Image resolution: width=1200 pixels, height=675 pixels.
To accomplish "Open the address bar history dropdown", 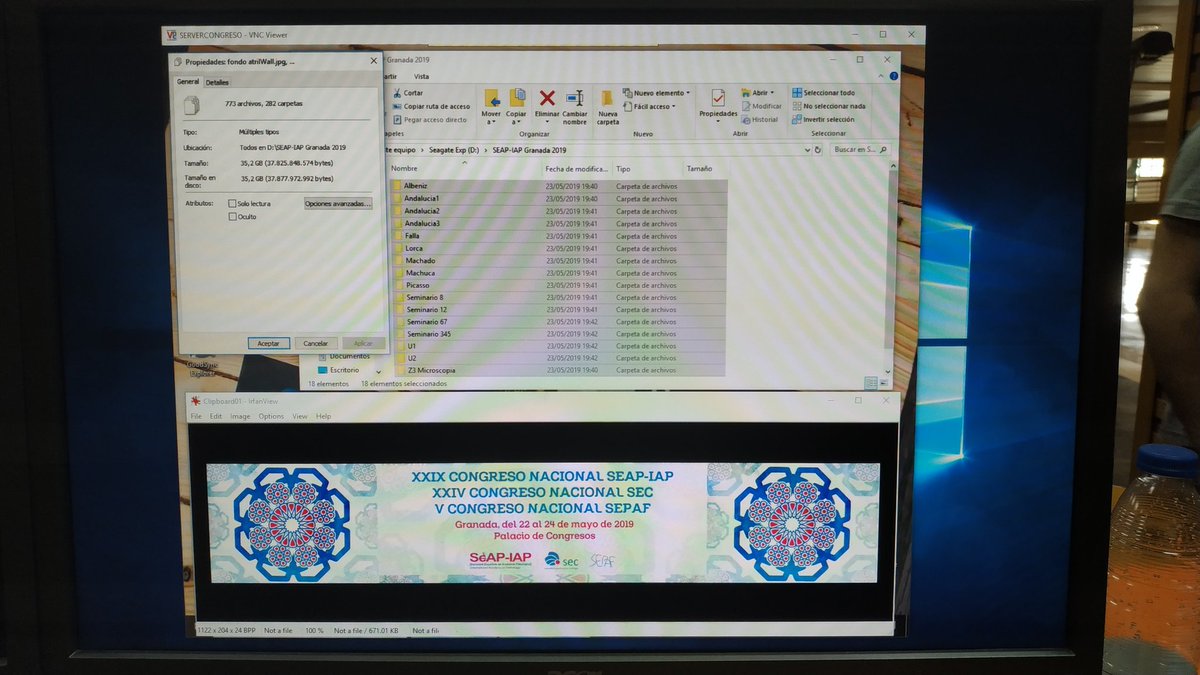I will (x=807, y=149).
